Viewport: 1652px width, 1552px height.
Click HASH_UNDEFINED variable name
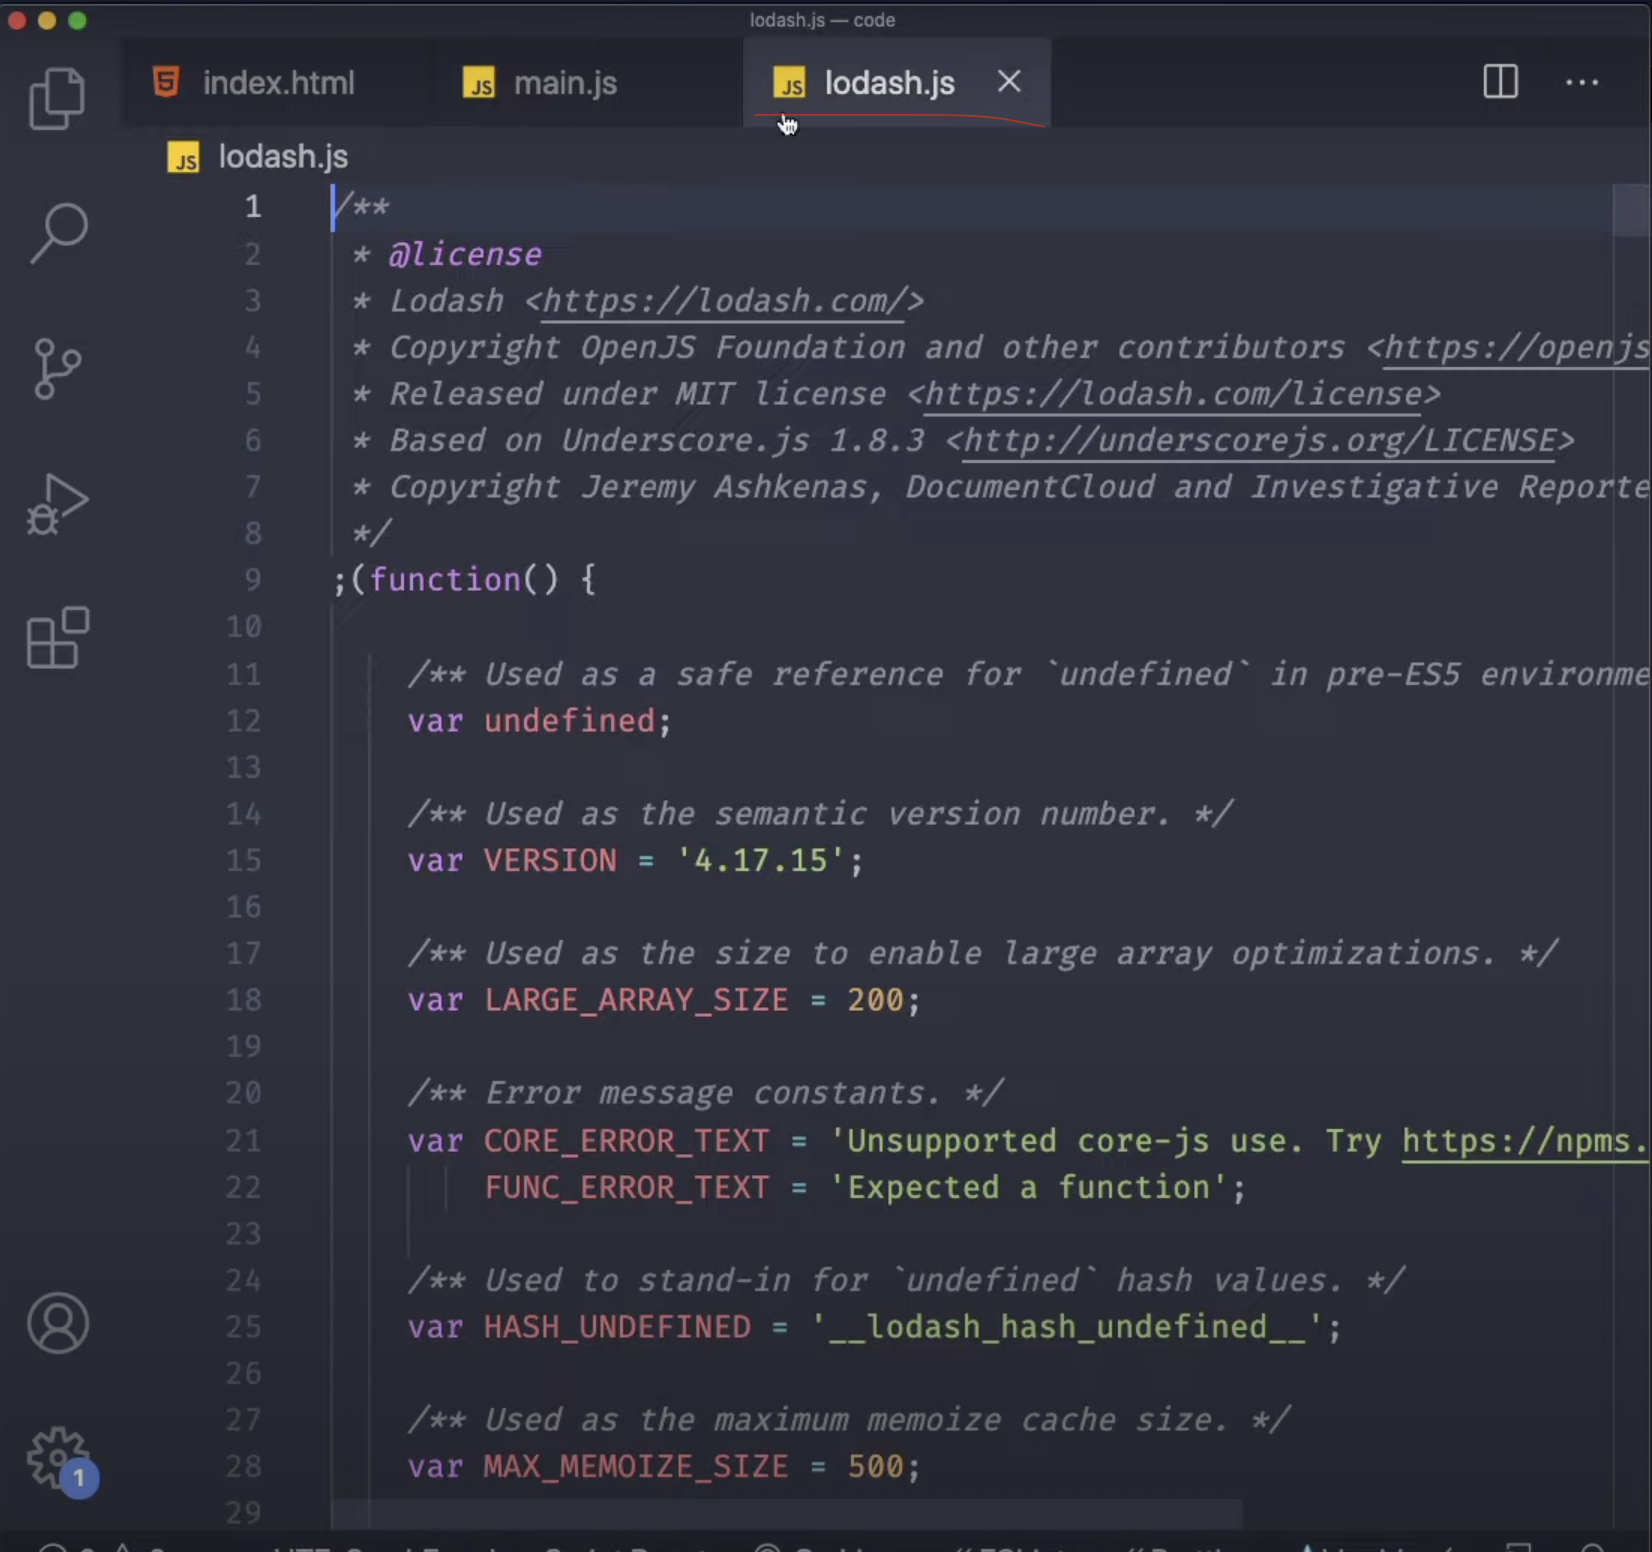pos(617,1327)
